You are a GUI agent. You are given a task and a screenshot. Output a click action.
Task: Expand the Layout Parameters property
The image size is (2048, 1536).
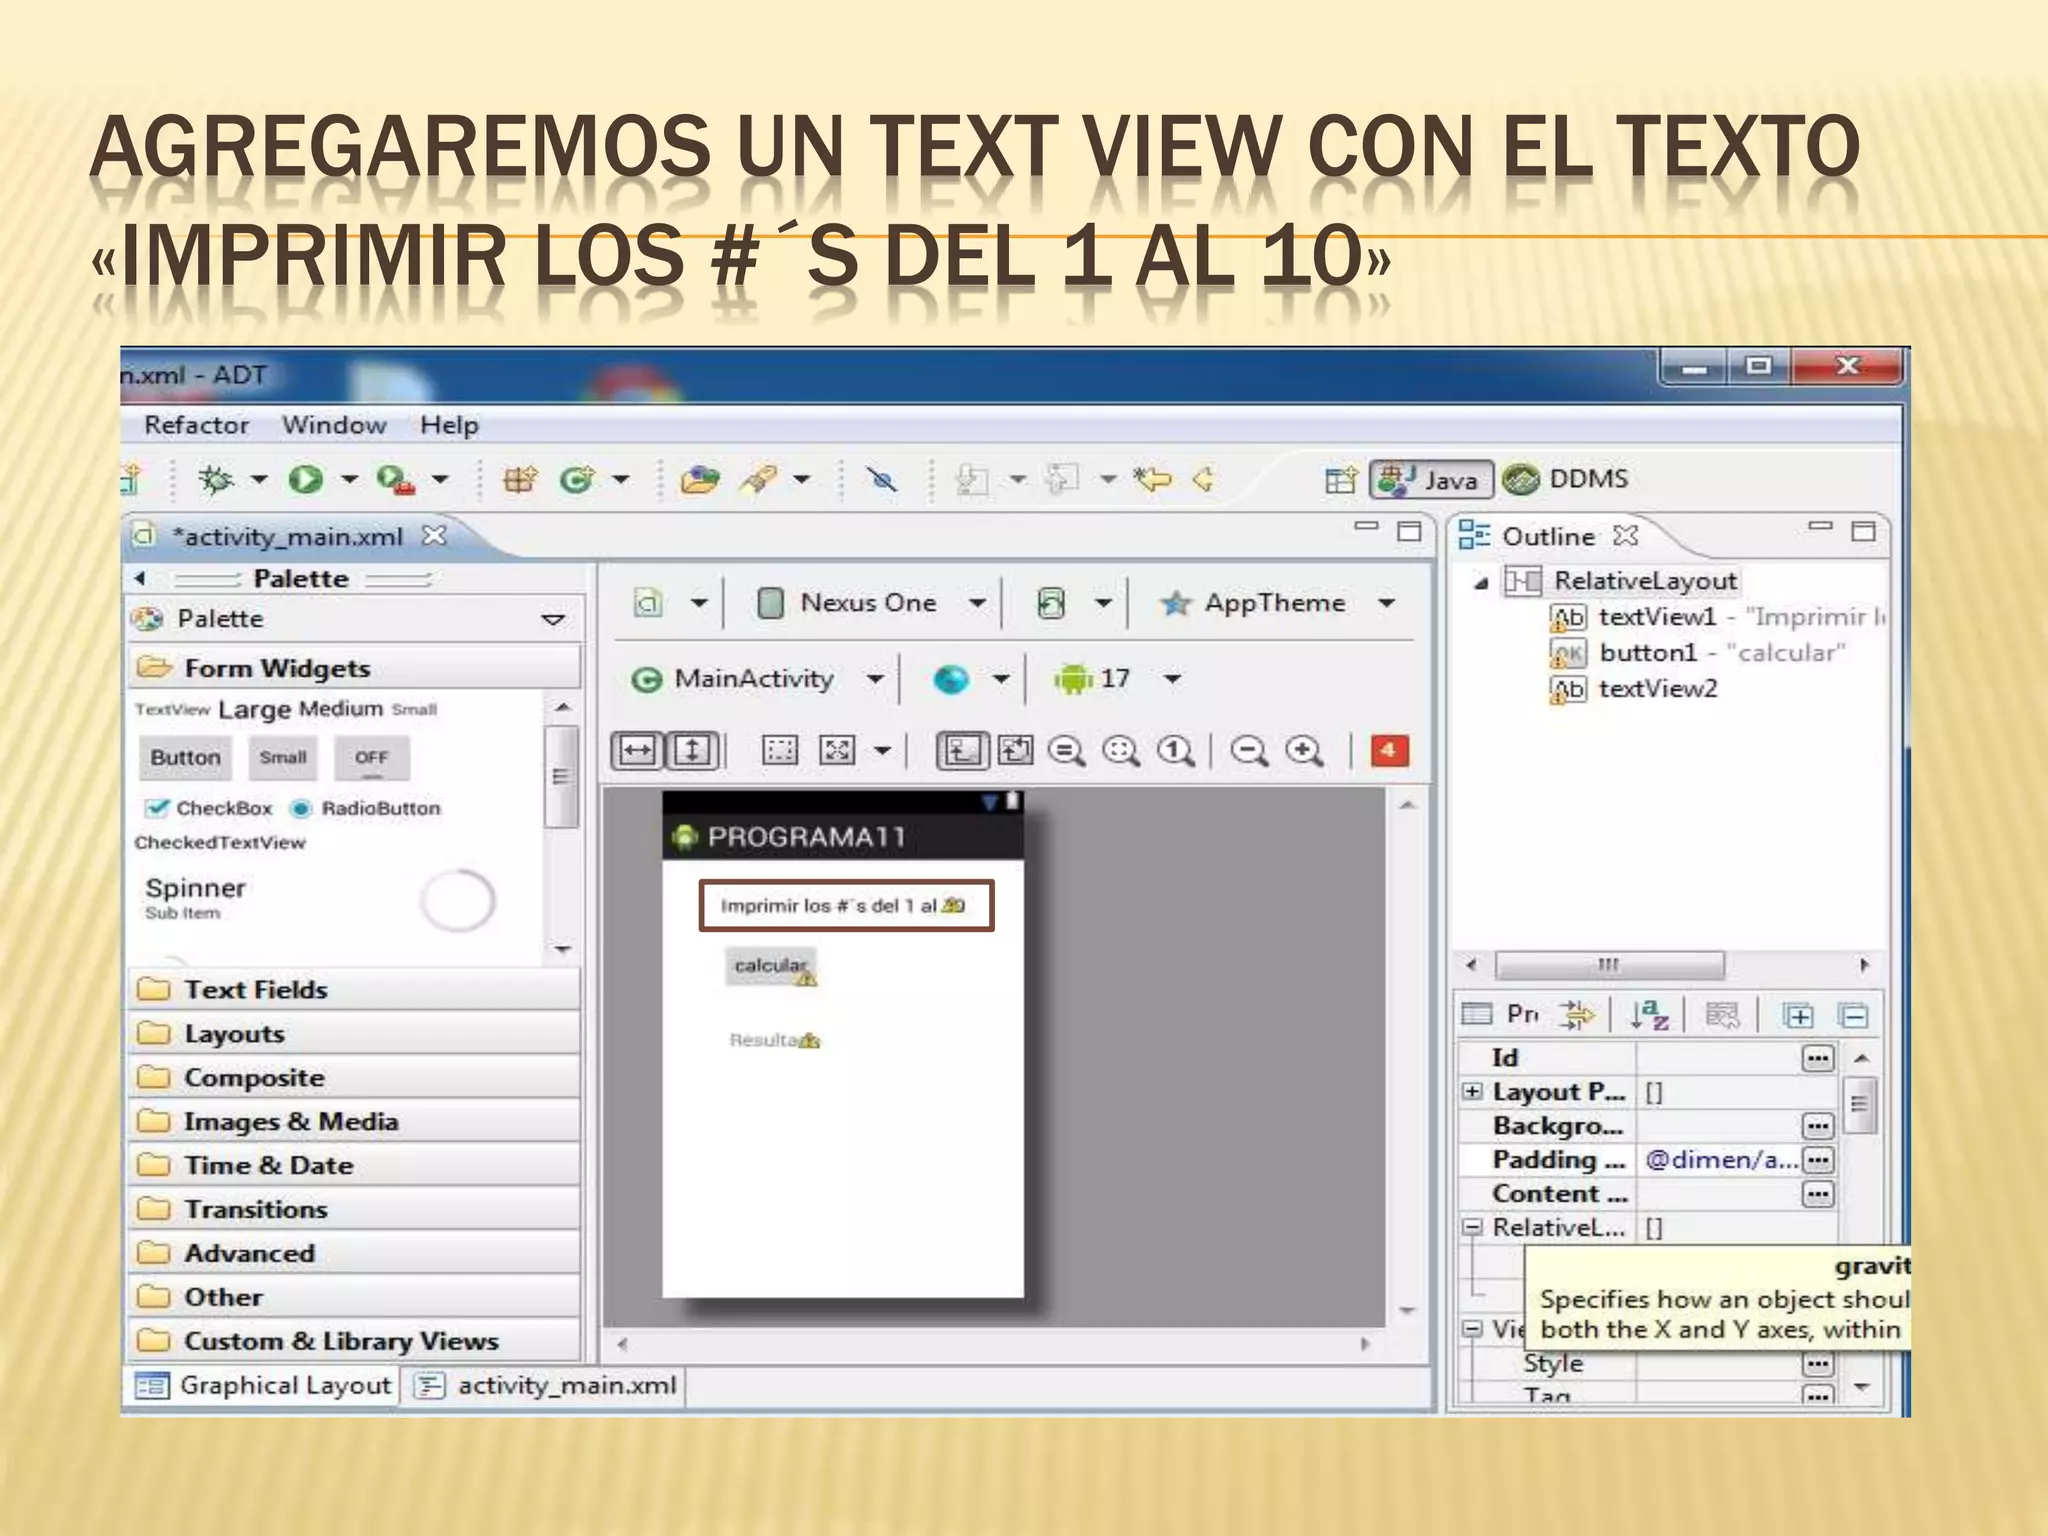coord(1472,1092)
